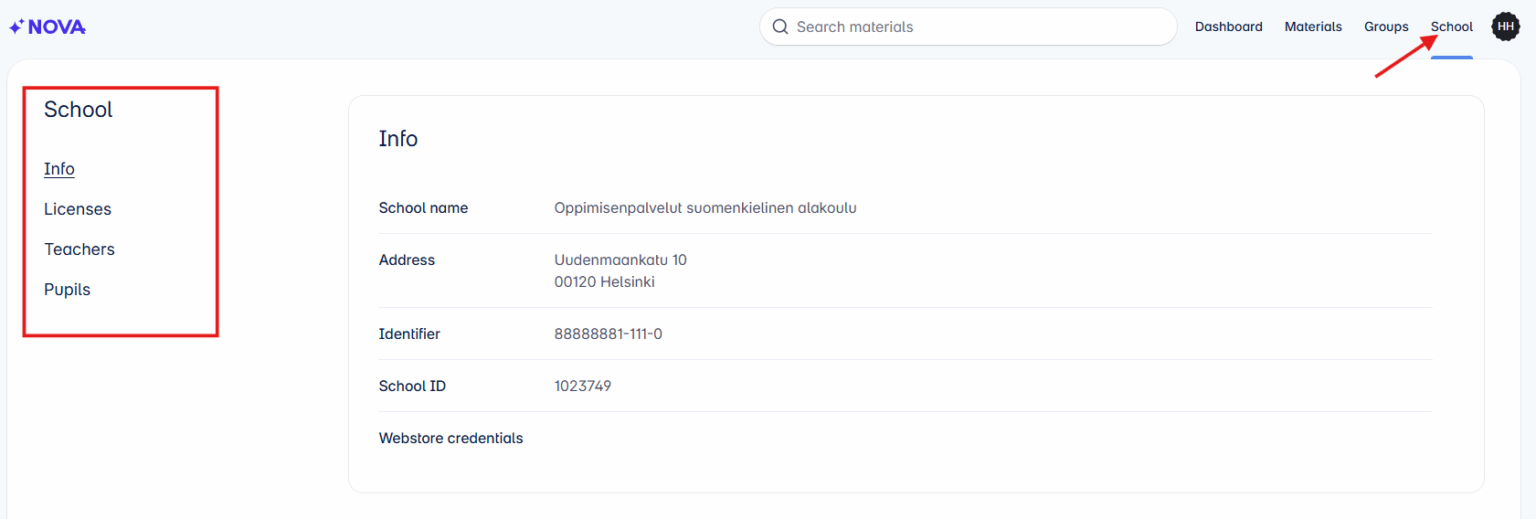Go to the Dashboard page
Image resolution: width=1536 pixels, height=519 pixels.
(1228, 27)
